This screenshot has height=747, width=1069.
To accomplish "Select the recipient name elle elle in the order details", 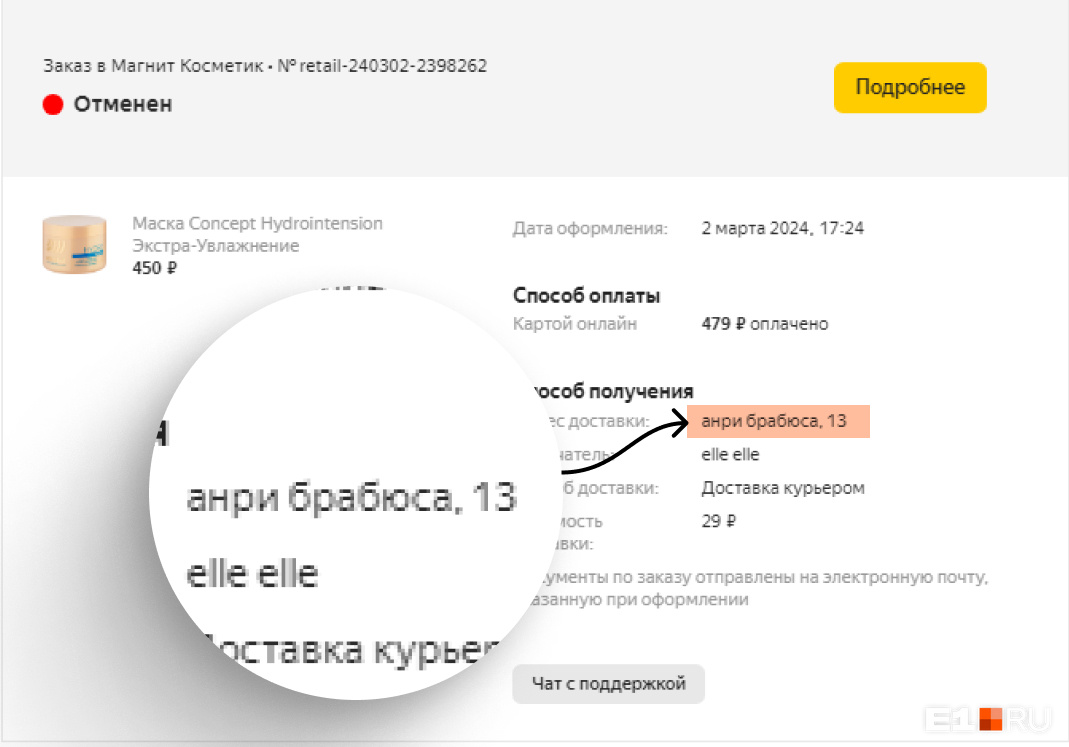I will coord(730,454).
